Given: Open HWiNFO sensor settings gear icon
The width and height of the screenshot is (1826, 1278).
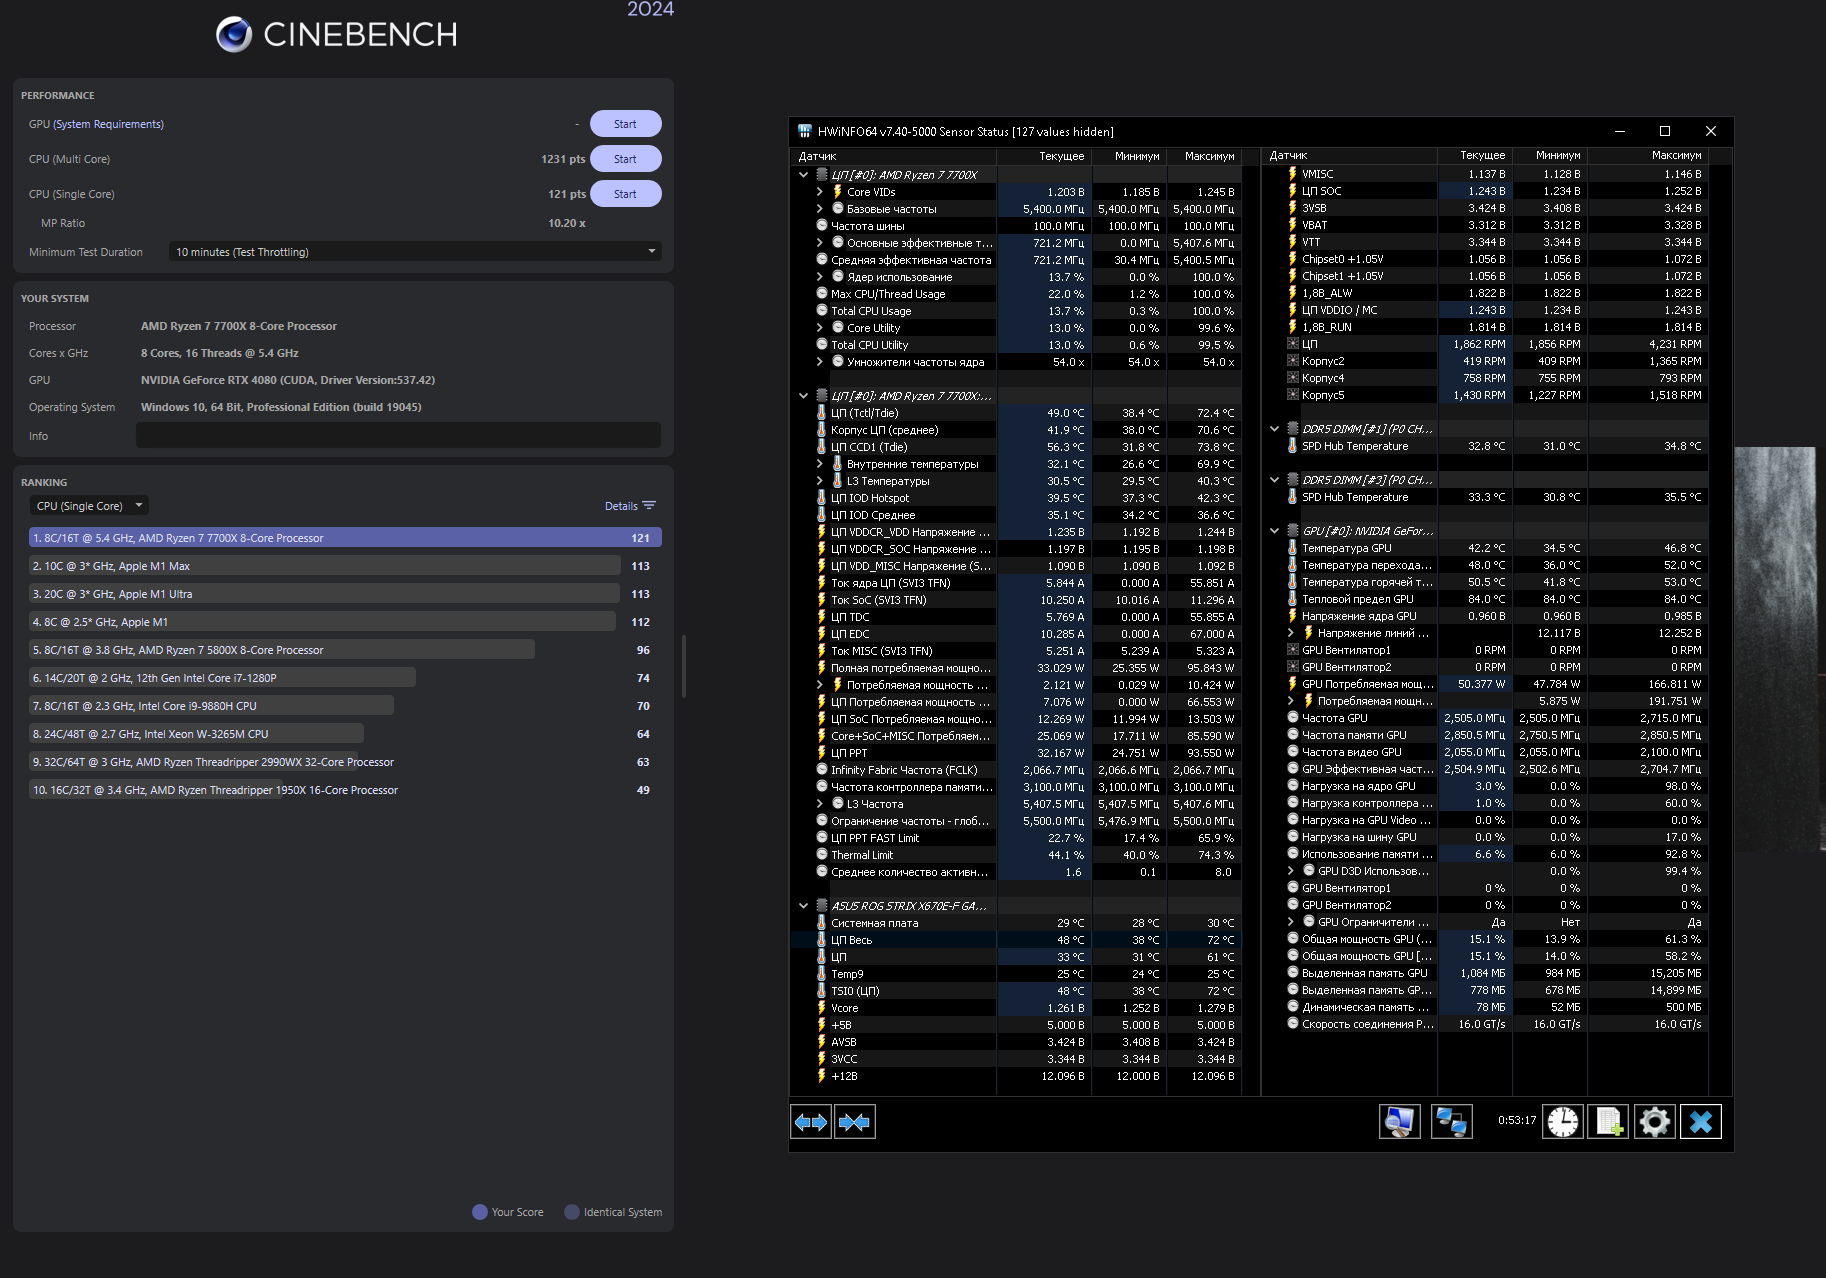Looking at the screenshot, I should tap(1655, 1122).
